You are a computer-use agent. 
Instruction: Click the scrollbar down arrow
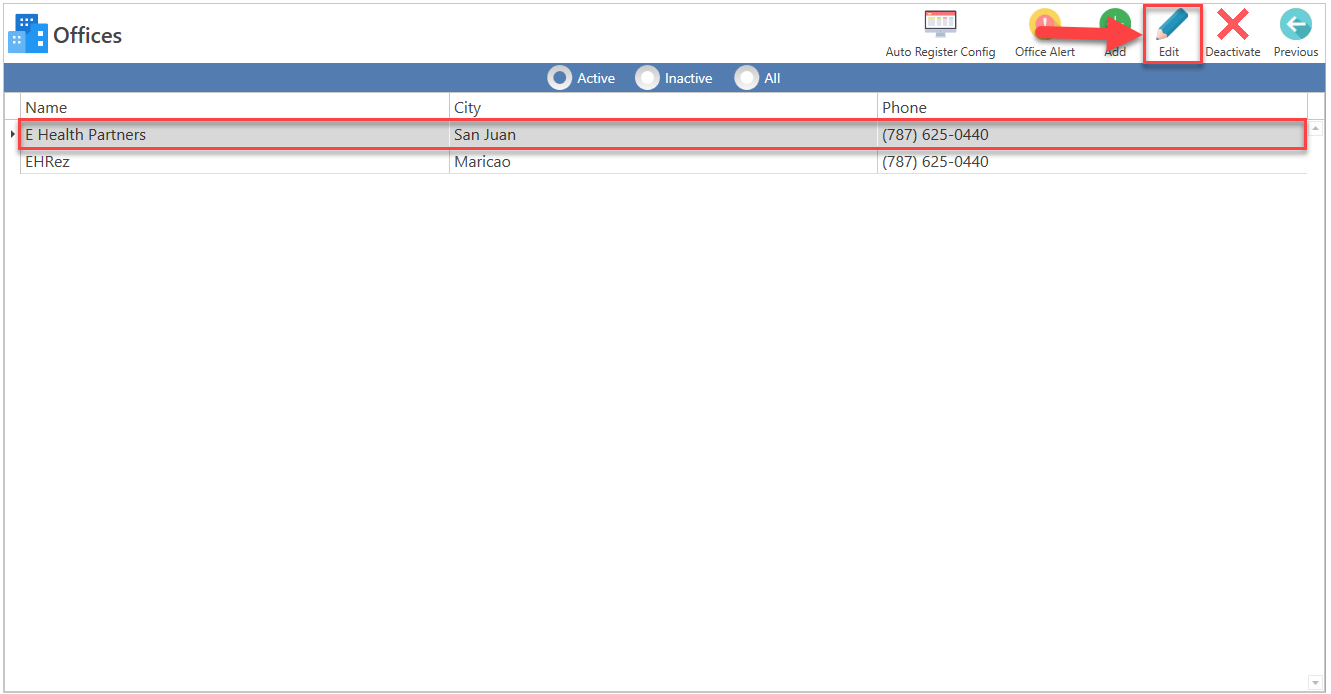[1315, 683]
